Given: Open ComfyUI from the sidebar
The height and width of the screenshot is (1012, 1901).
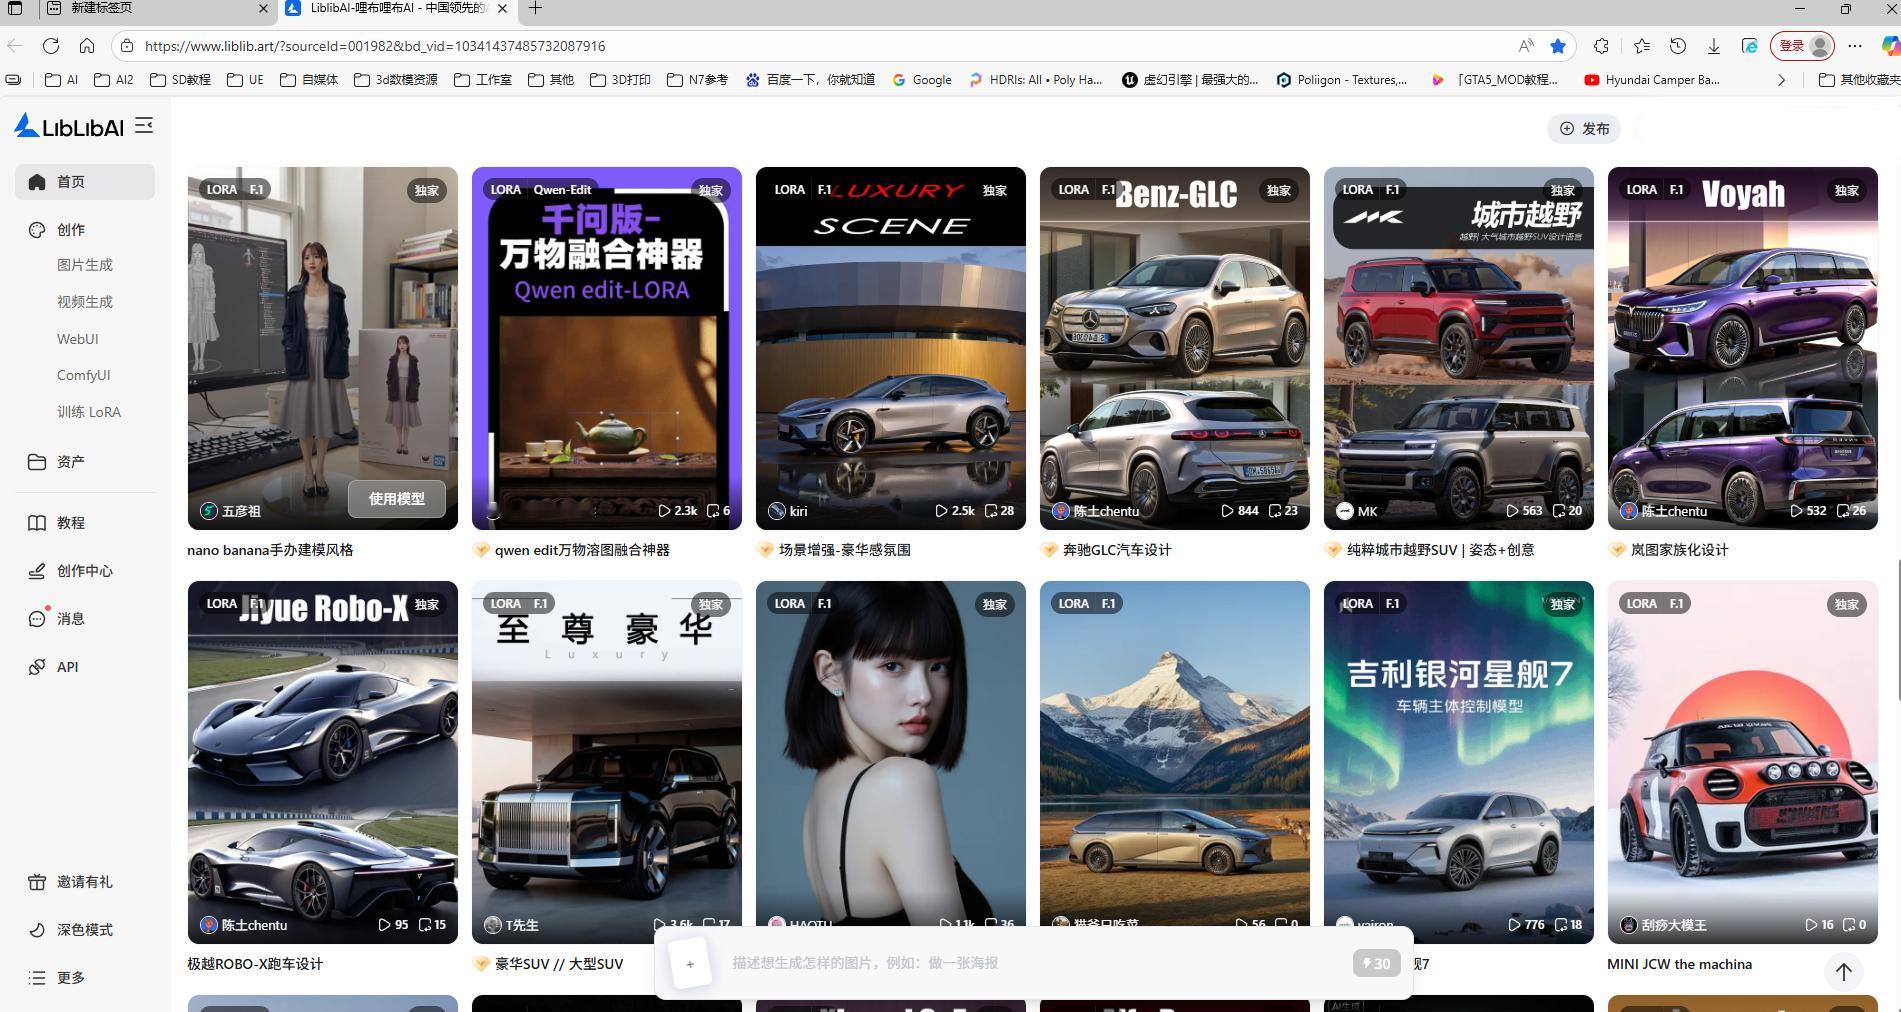Looking at the screenshot, I should 84,375.
